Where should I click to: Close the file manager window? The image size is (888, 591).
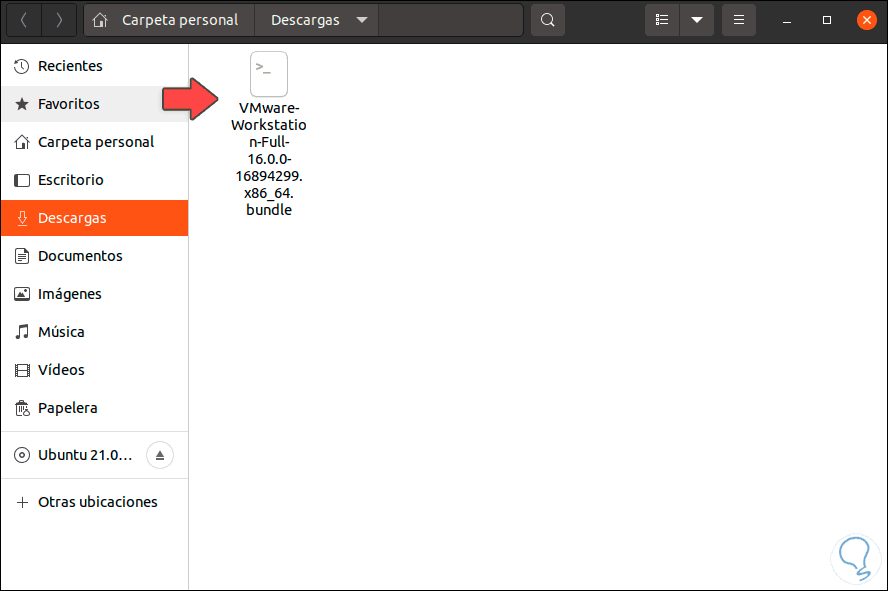[866, 20]
